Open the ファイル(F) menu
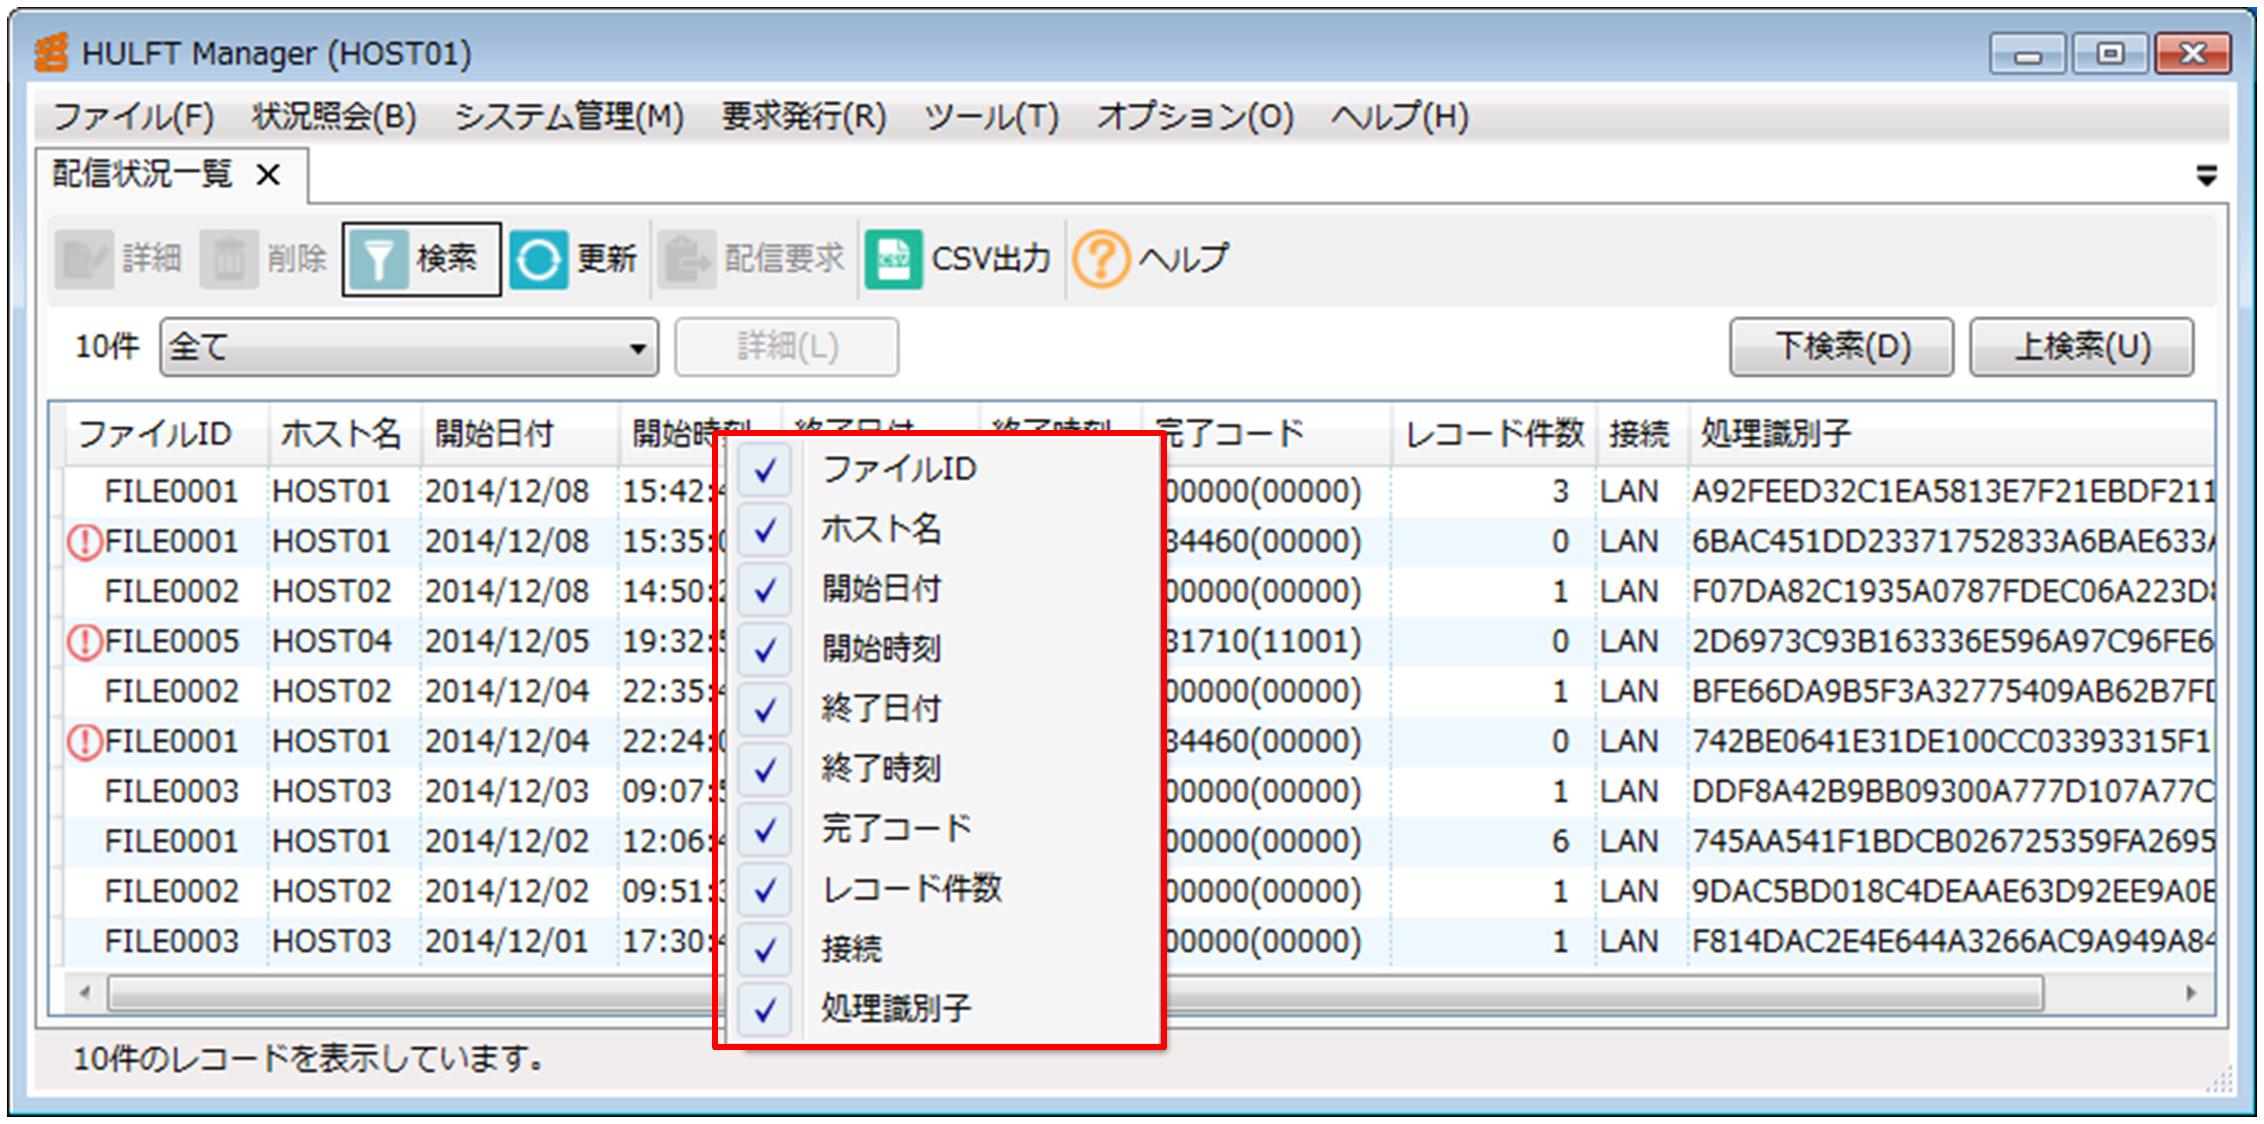This screenshot has width=2264, height=1124. point(133,117)
